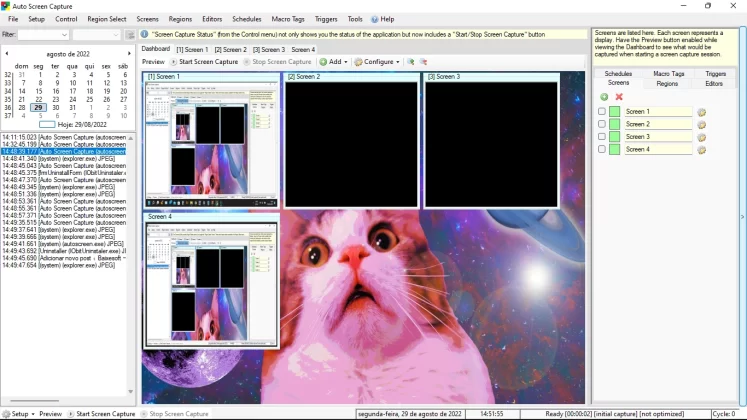Click the refresh icon beside filter dropdowns
The height and width of the screenshot is (420, 747).
tap(130, 35)
